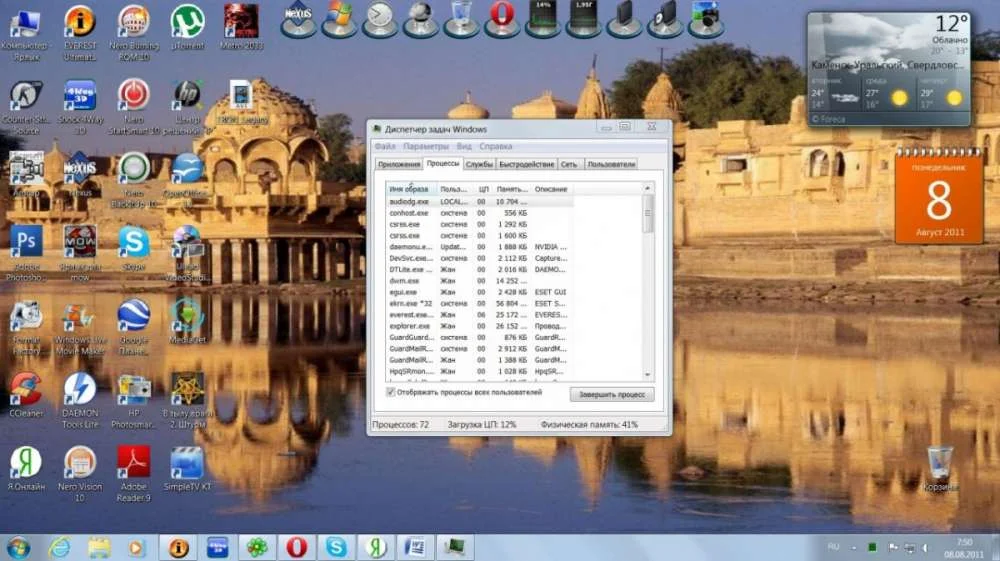The image size is (1000, 561).
Task: Switch to the Быстродействие tab
Action: click(526, 164)
